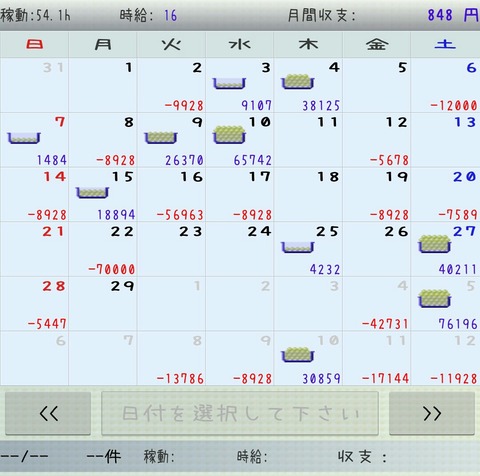Click the tray icon above 76196
The width and height of the screenshot is (480, 476).
pos(435,299)
